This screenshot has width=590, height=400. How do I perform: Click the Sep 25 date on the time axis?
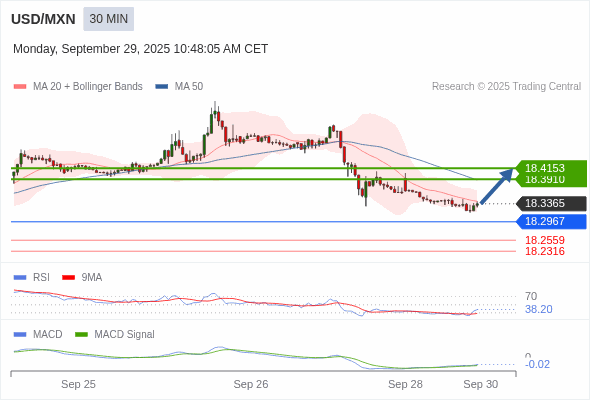coord(78,384)
